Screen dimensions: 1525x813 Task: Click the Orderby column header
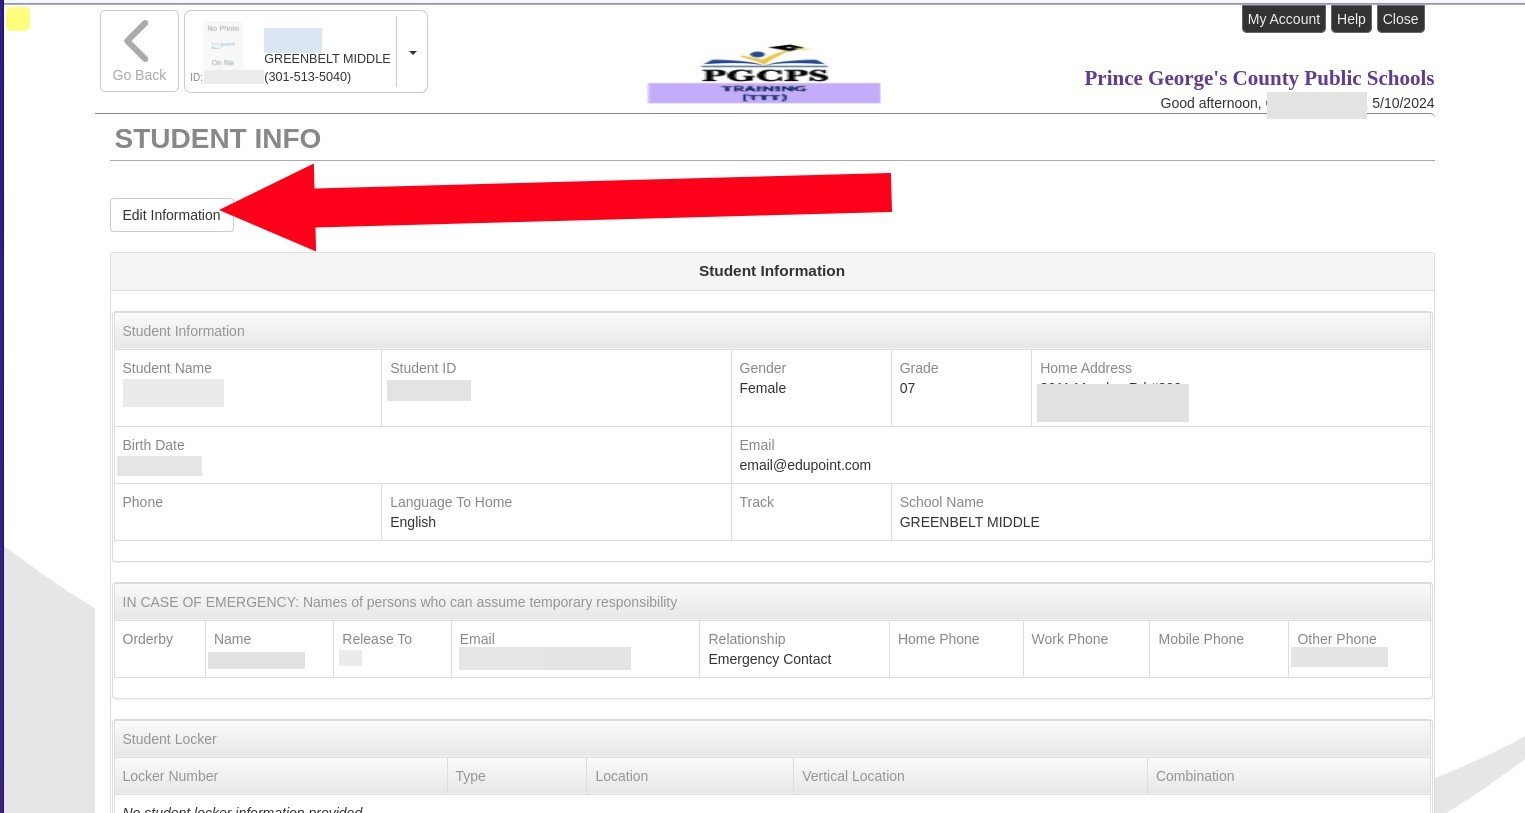pyautogui.click(x=147, y=639)
